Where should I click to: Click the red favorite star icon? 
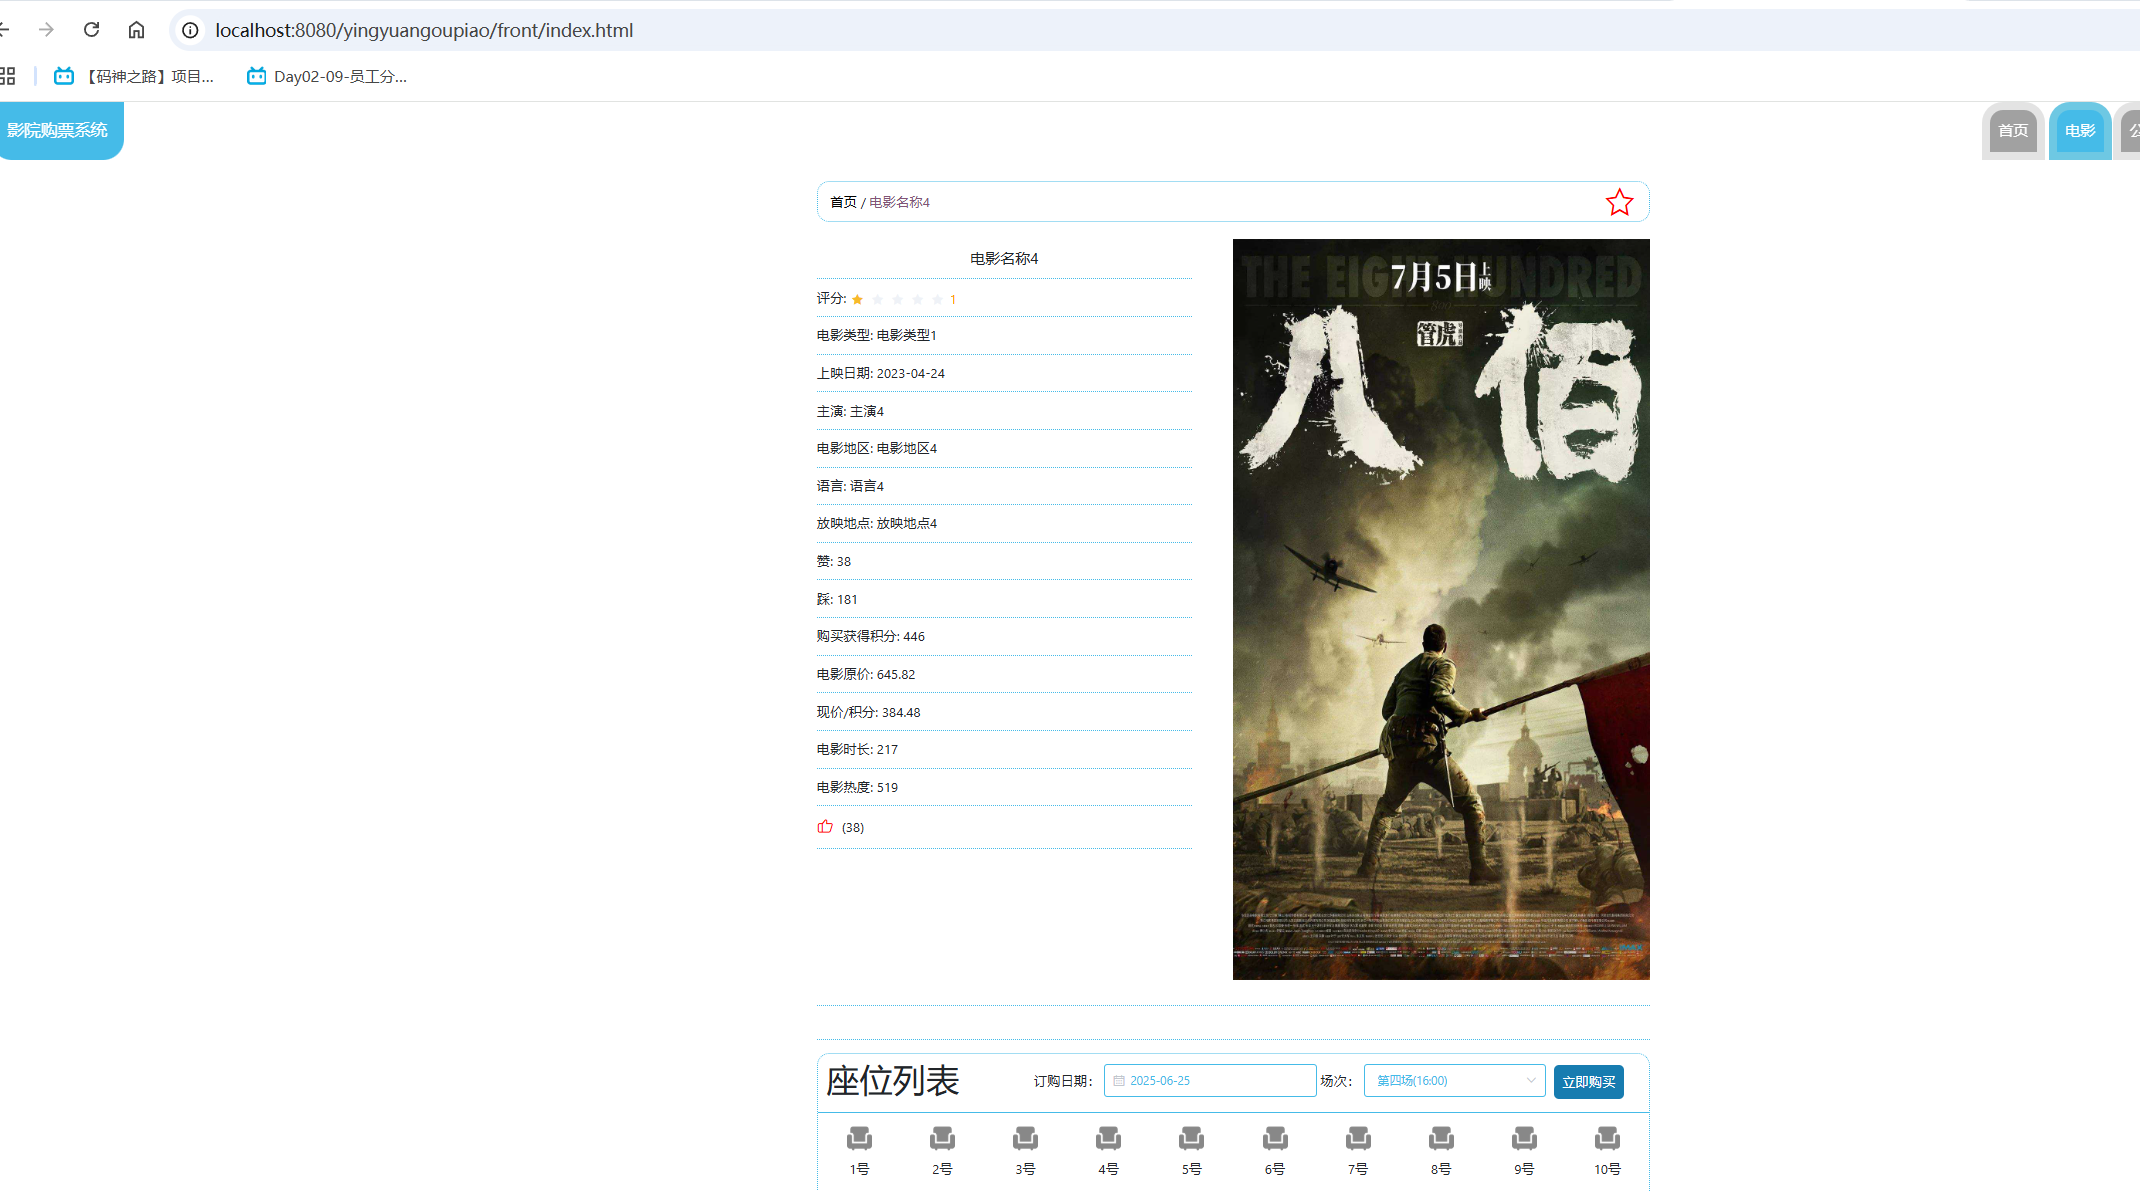coord(1619,202)
